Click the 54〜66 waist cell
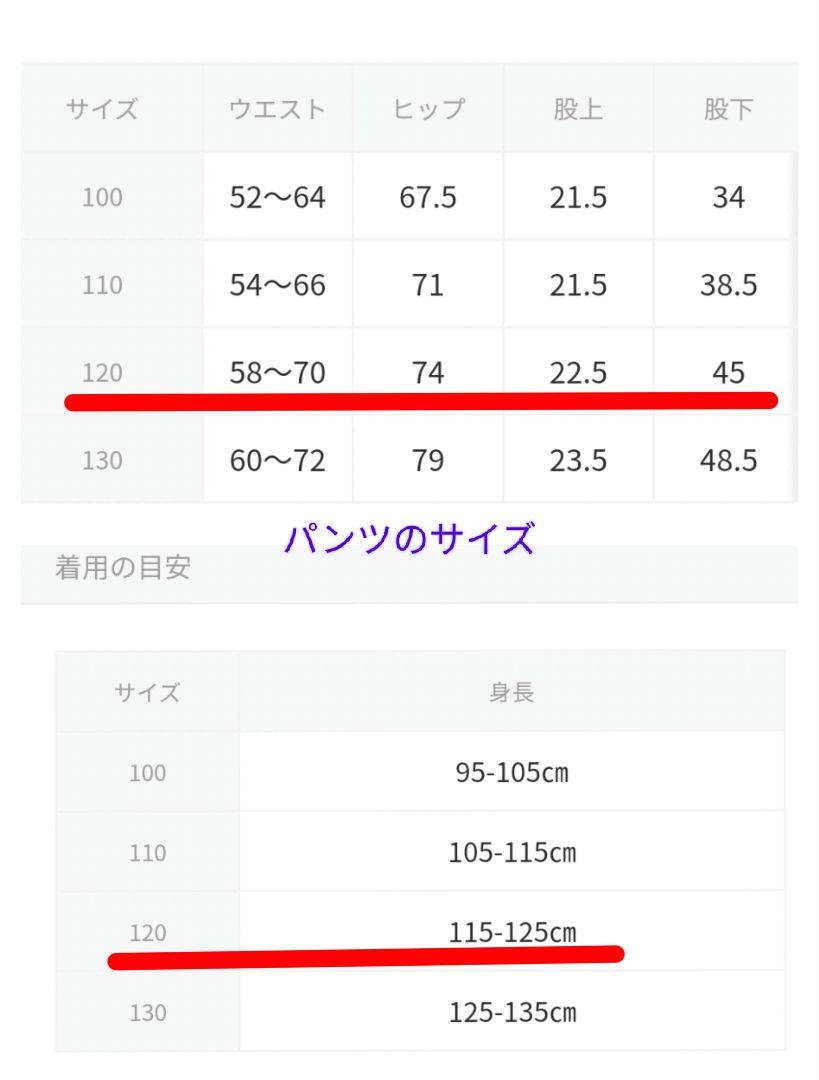This screenshot has width=819, height=1080. (278, 284)
